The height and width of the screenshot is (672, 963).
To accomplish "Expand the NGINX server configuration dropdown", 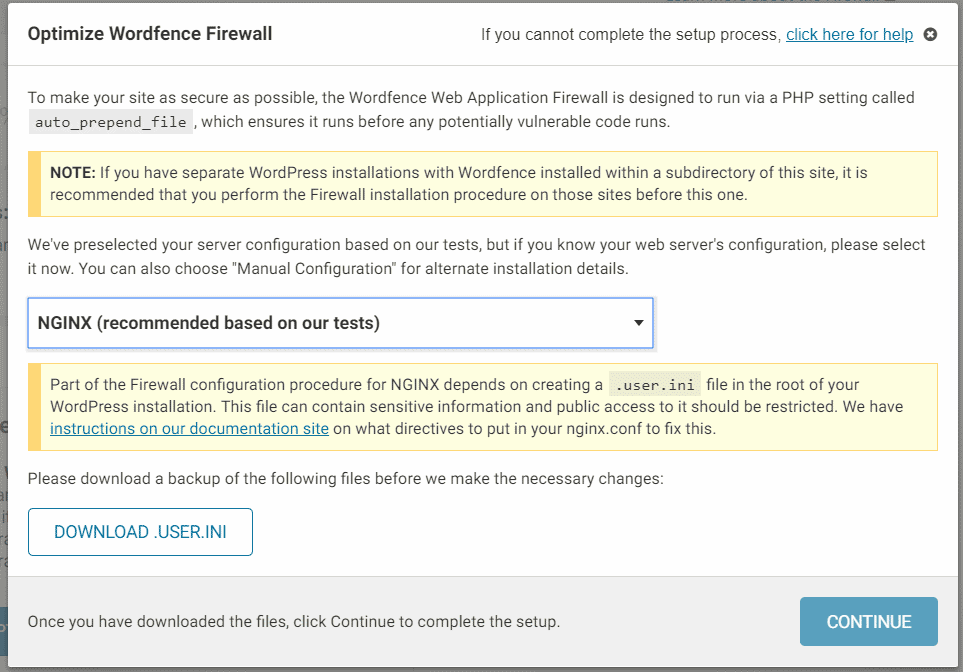I will pyautogui.click(x=340, y=323).
